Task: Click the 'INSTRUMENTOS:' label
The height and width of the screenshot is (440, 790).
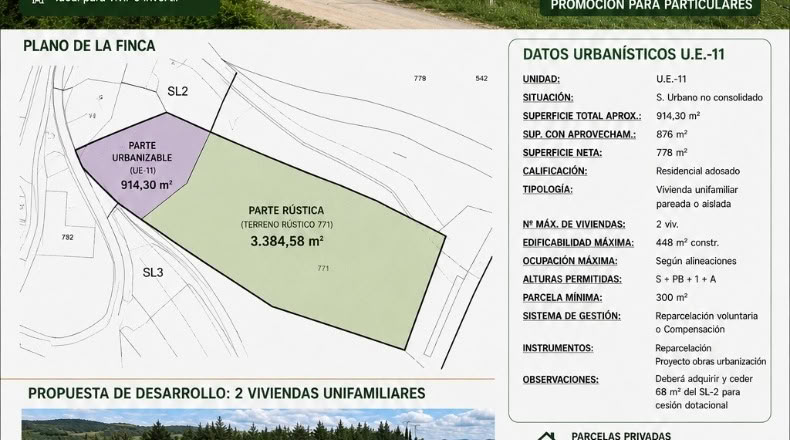Action: click(x=558, y=348)
